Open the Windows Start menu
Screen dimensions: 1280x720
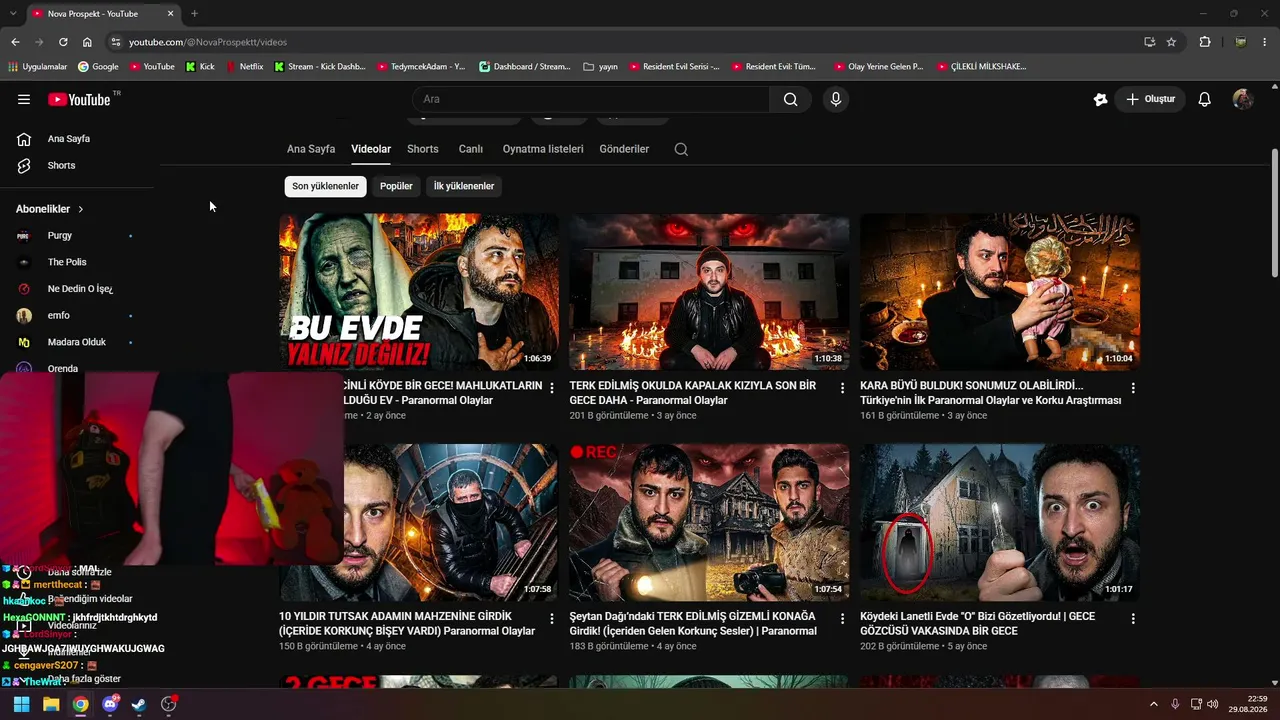click(21, 704)
